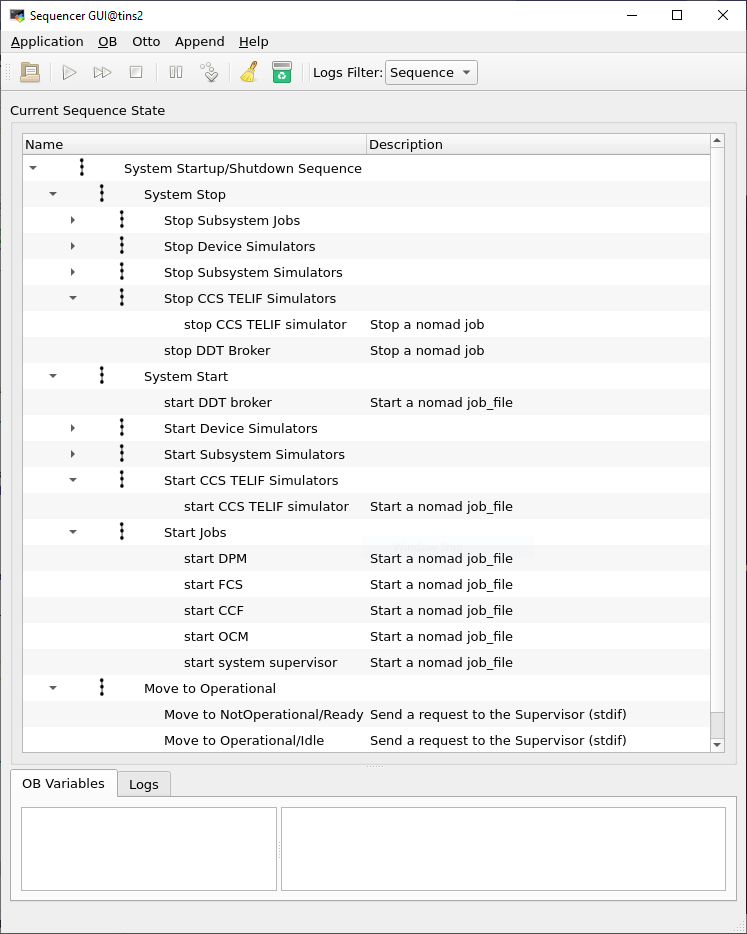Viewport: 747px width, 934px height.
Task: Open the Otto menu
Action: [146, 41]
